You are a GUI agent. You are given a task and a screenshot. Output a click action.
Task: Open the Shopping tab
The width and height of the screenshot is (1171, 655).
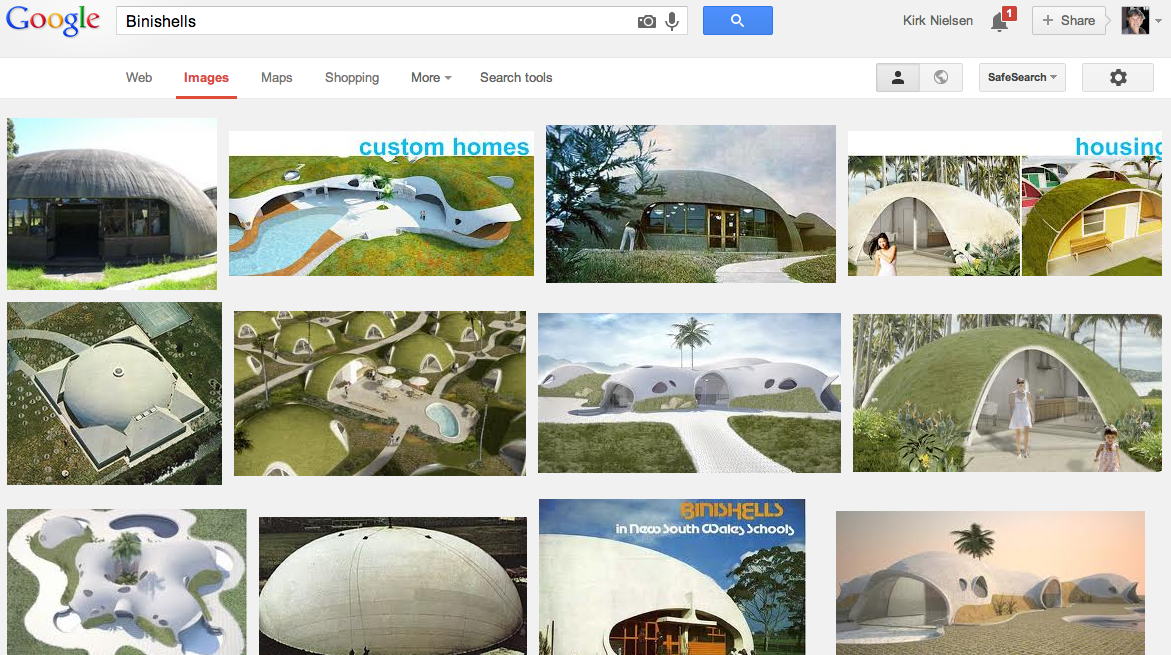point(352,78)
